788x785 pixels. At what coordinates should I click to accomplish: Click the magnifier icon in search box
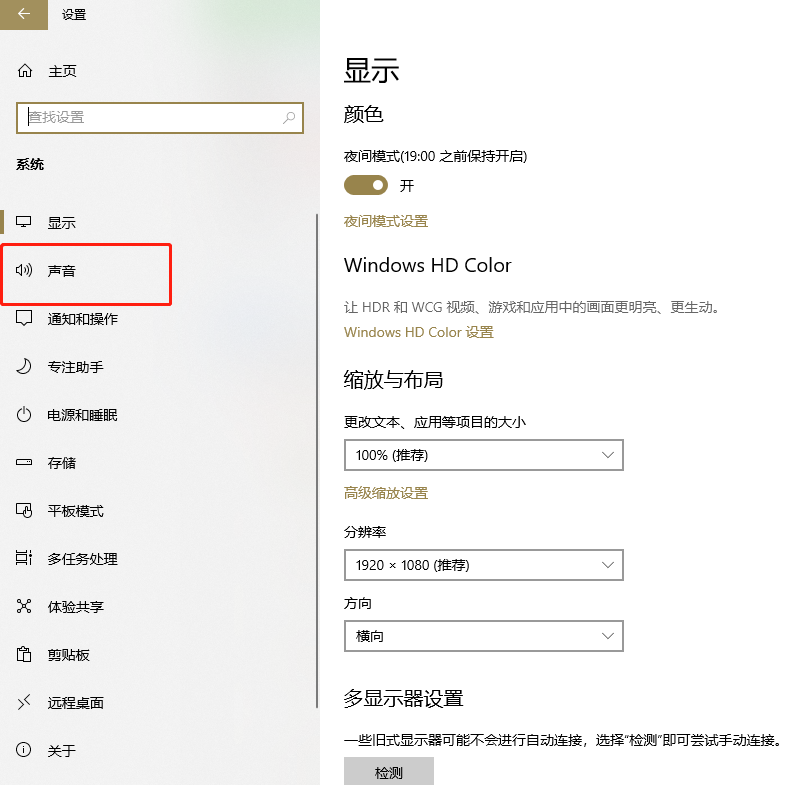tap(289, 117)
